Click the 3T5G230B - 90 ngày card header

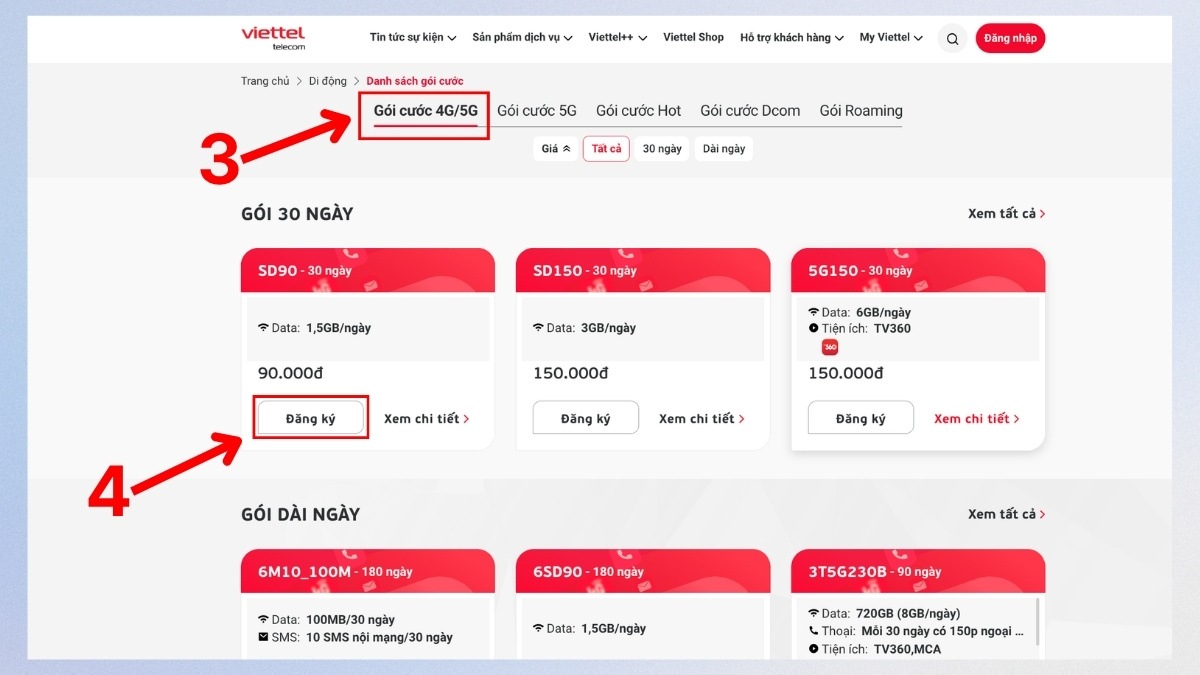coord(918,571)
